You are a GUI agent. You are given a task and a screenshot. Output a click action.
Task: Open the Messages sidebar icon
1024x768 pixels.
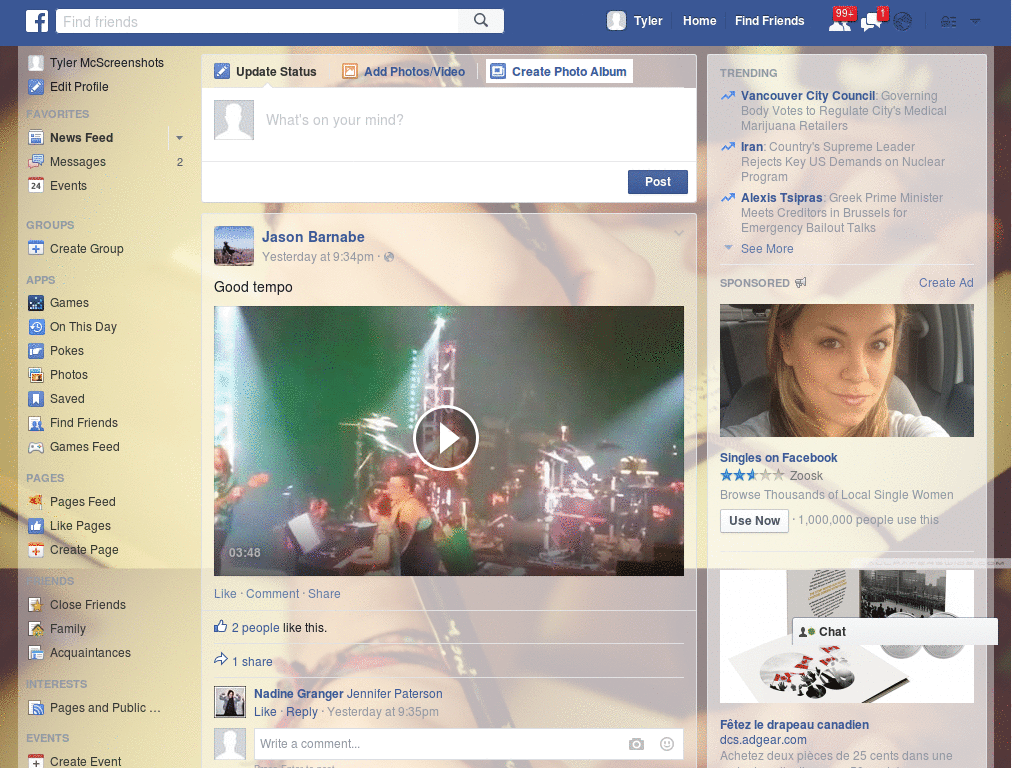click(x=36, y=162)
